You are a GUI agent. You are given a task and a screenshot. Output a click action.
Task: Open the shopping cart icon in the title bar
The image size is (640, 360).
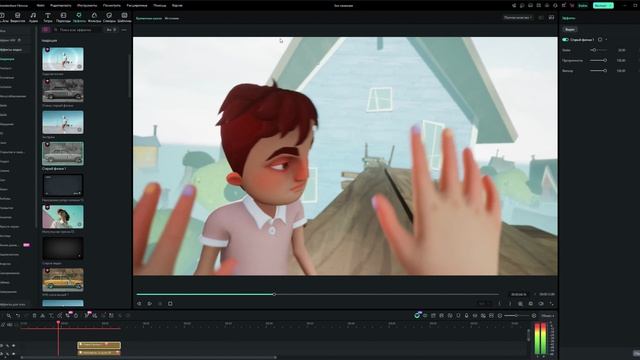(x=572, y=6)
